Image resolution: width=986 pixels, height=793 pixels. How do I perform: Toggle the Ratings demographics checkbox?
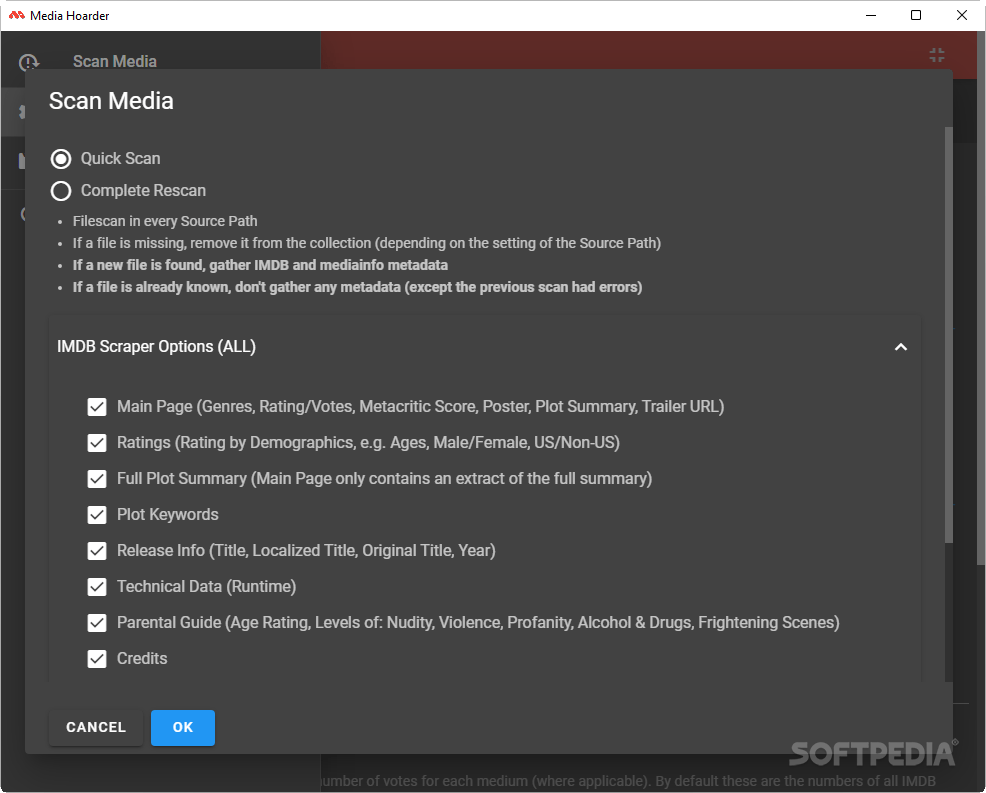(96, 443)
